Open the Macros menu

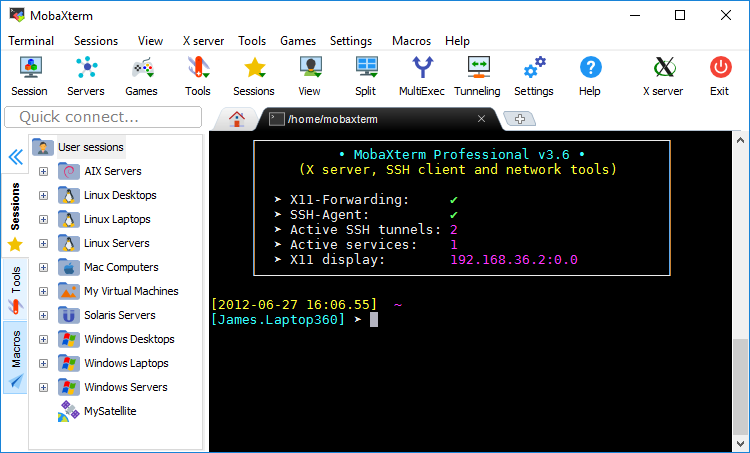[411, 41]
